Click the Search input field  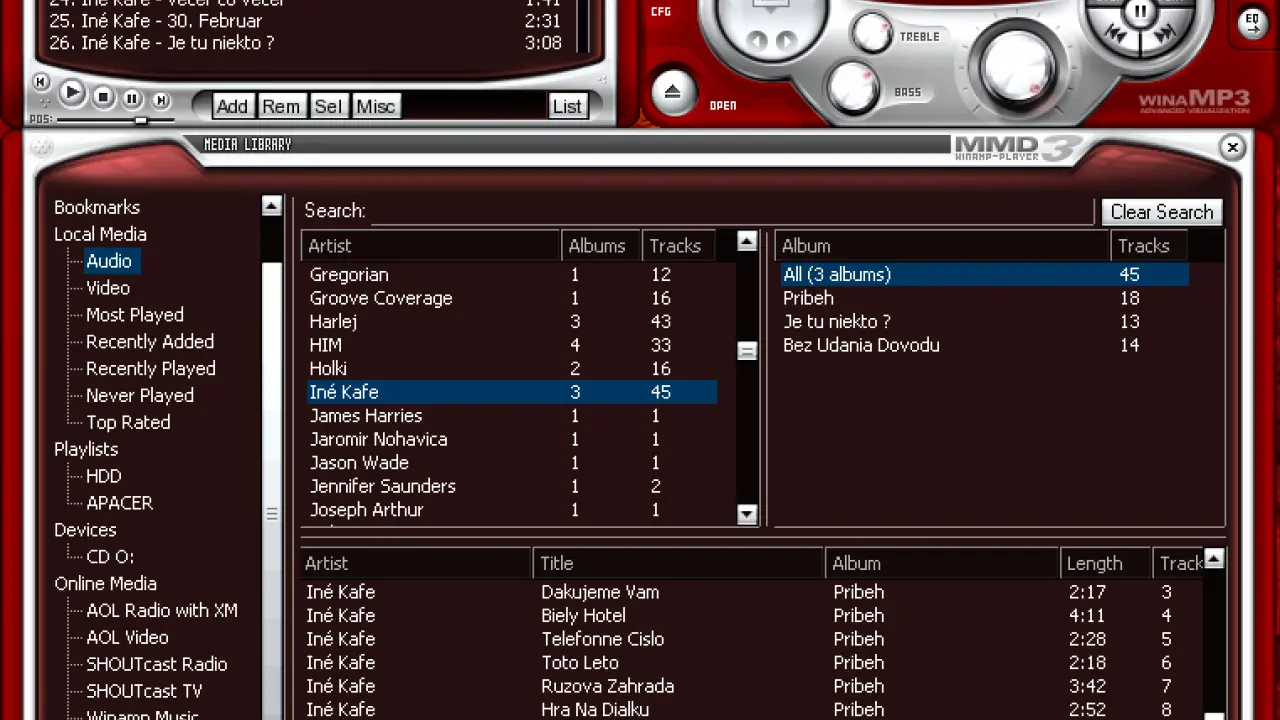(732, 211)
